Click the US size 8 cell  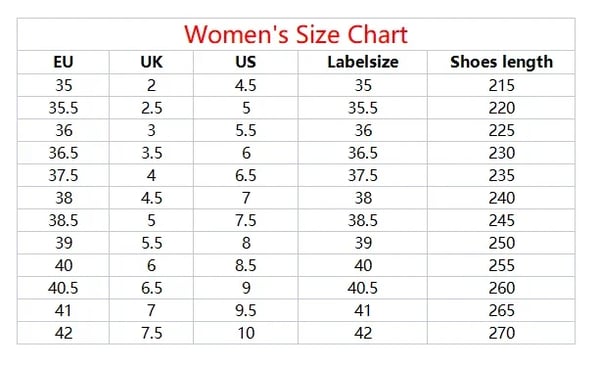(246, 243)
